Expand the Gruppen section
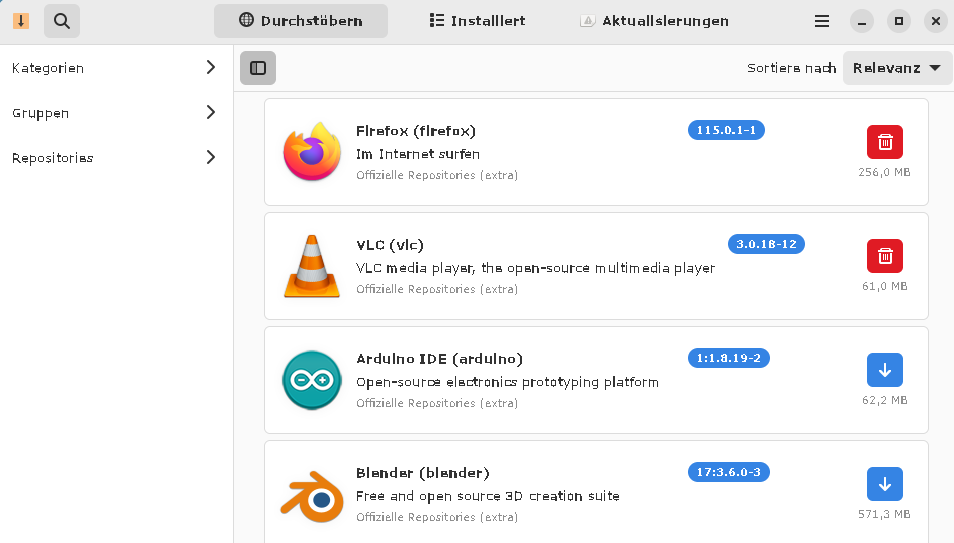This screenshot has width=954, height=543. (116, 113)
